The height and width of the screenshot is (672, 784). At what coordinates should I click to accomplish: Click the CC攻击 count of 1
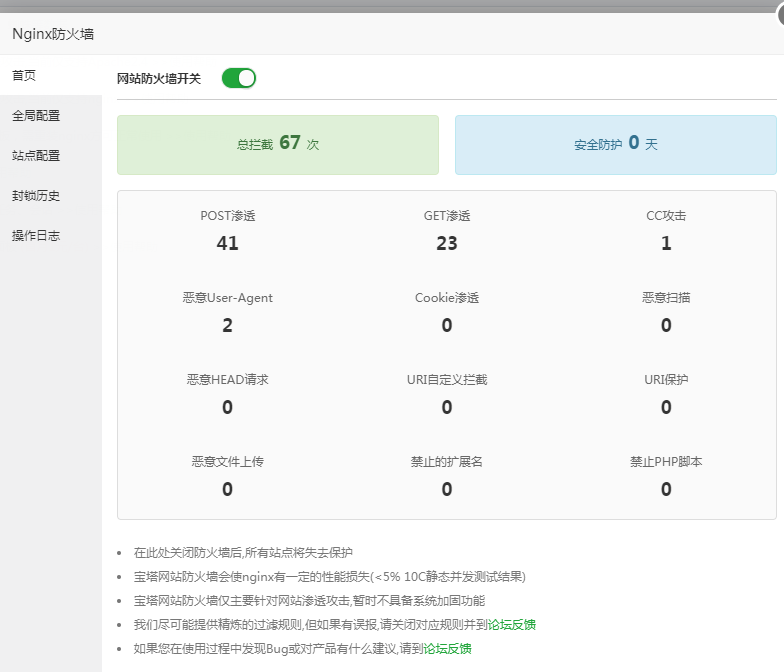[666, 243]
